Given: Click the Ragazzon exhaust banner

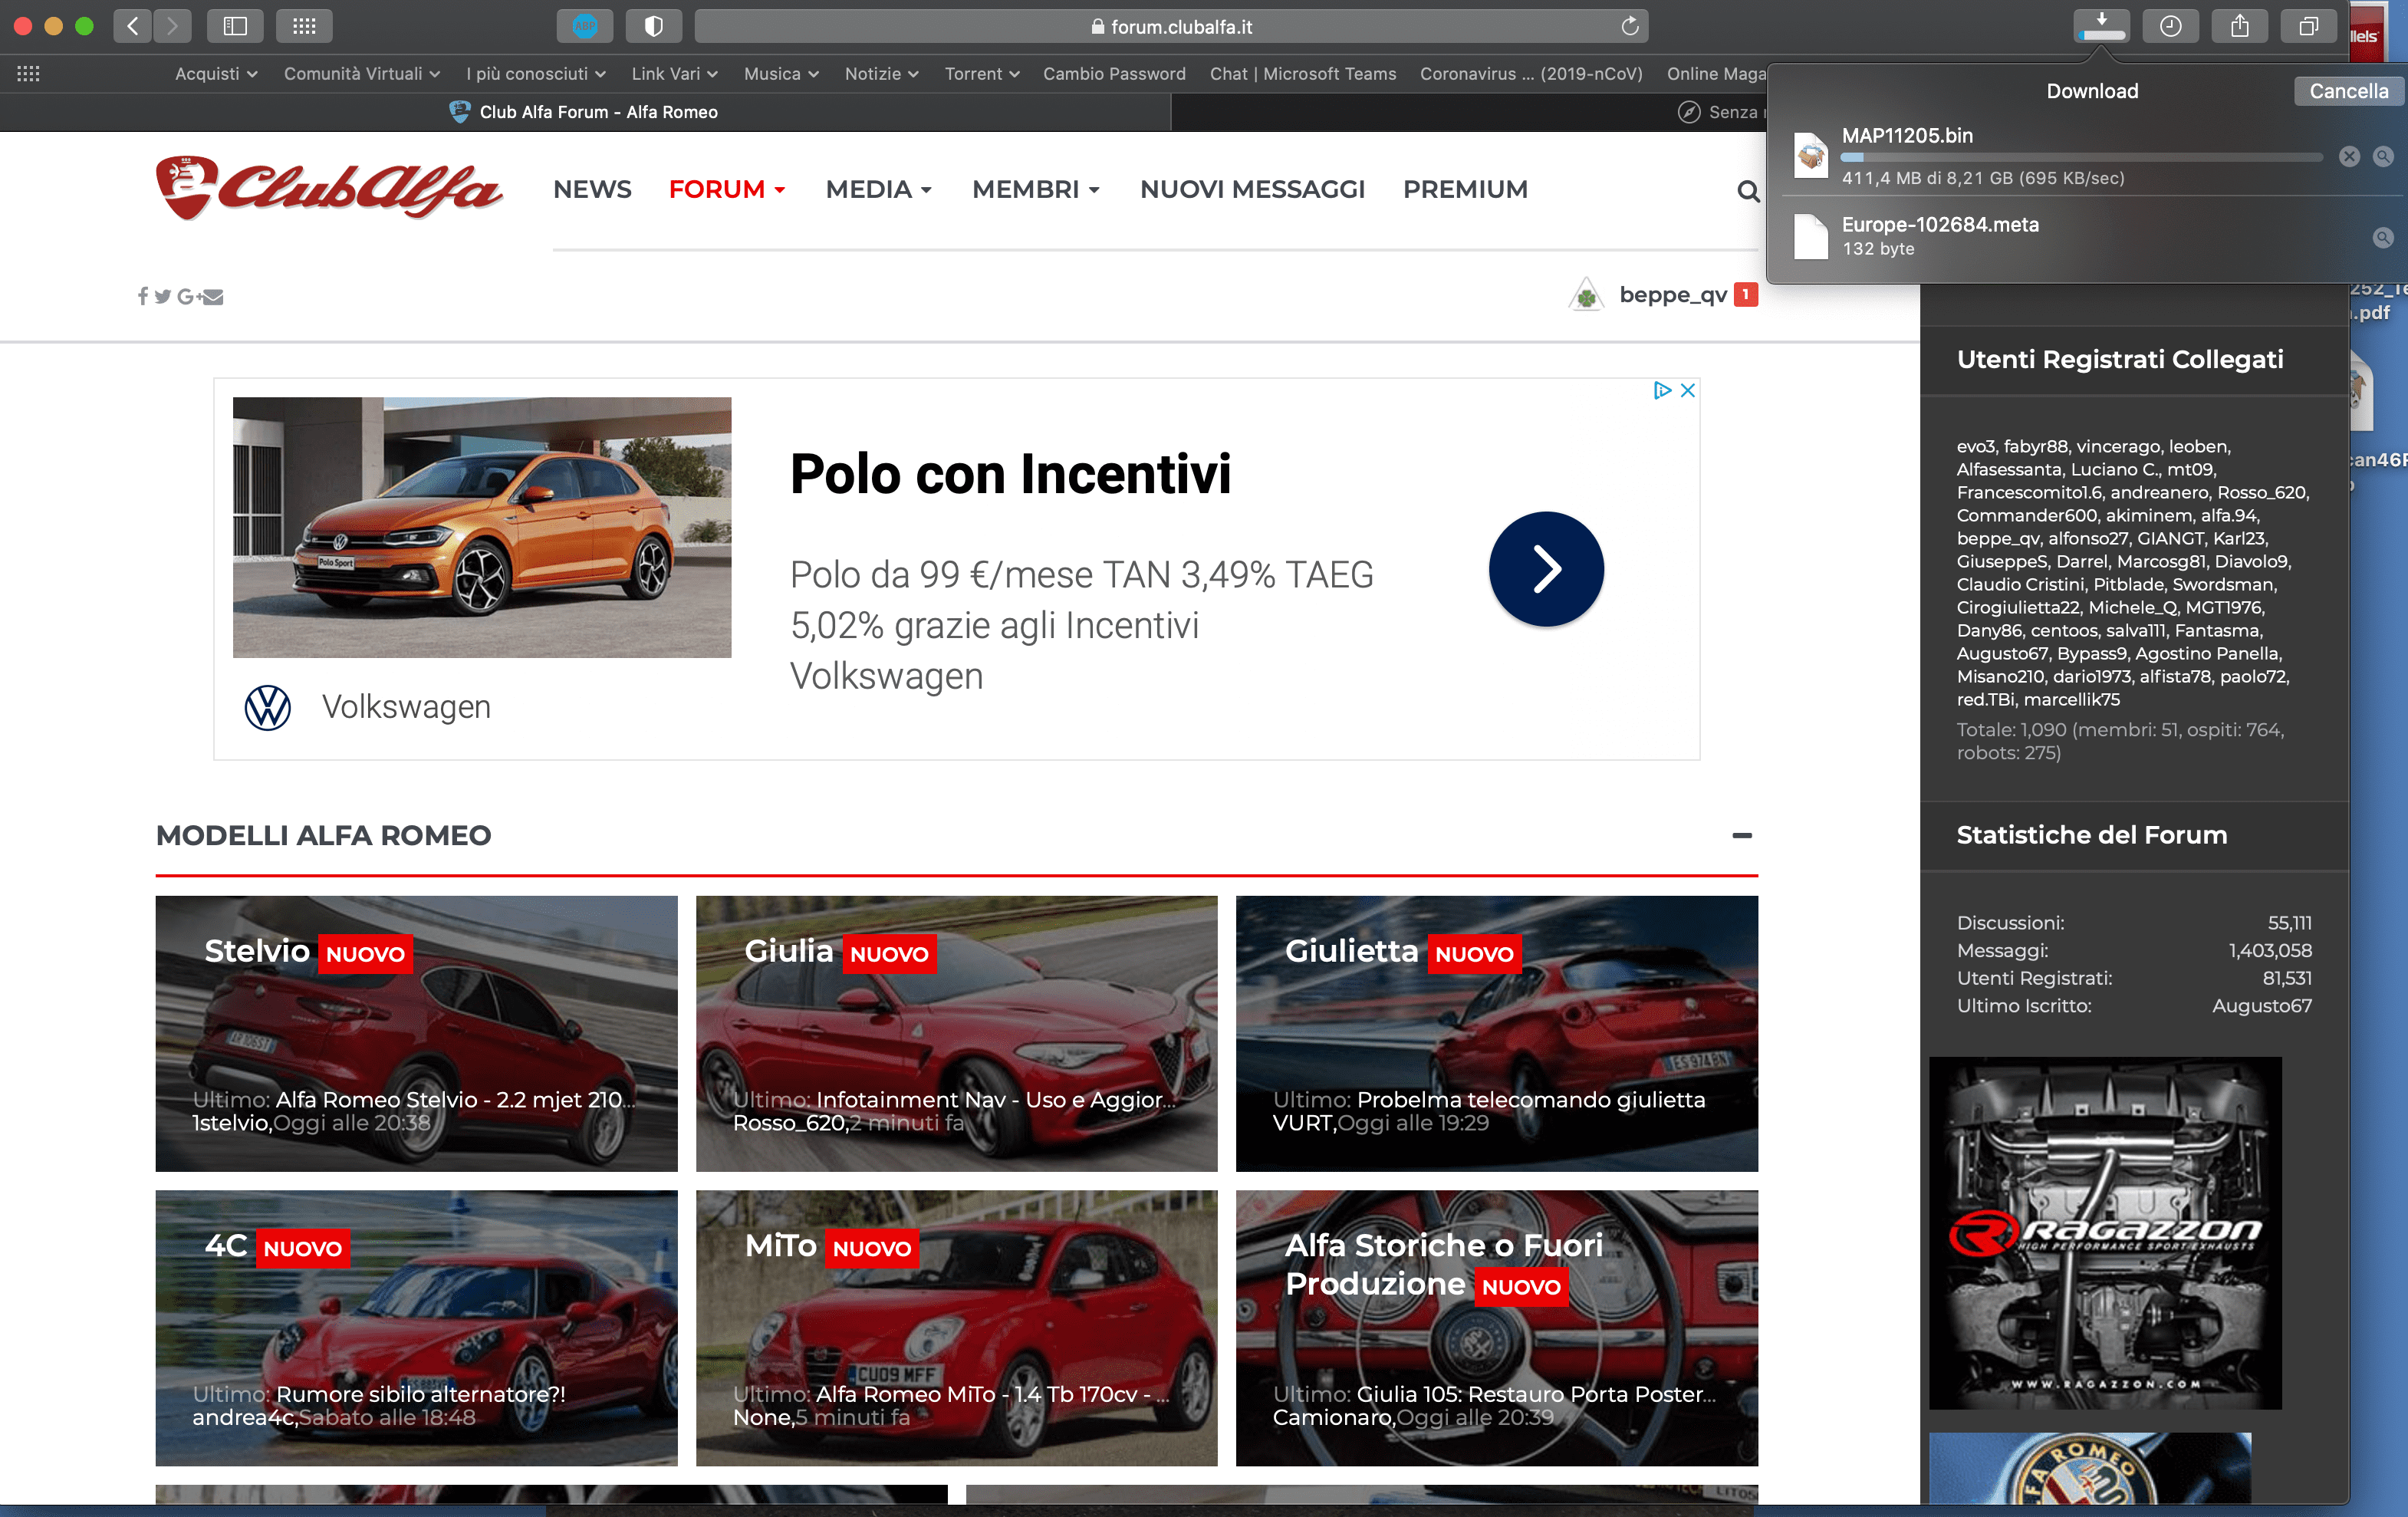Looking at the screenshot, I should (2105, 1232).
